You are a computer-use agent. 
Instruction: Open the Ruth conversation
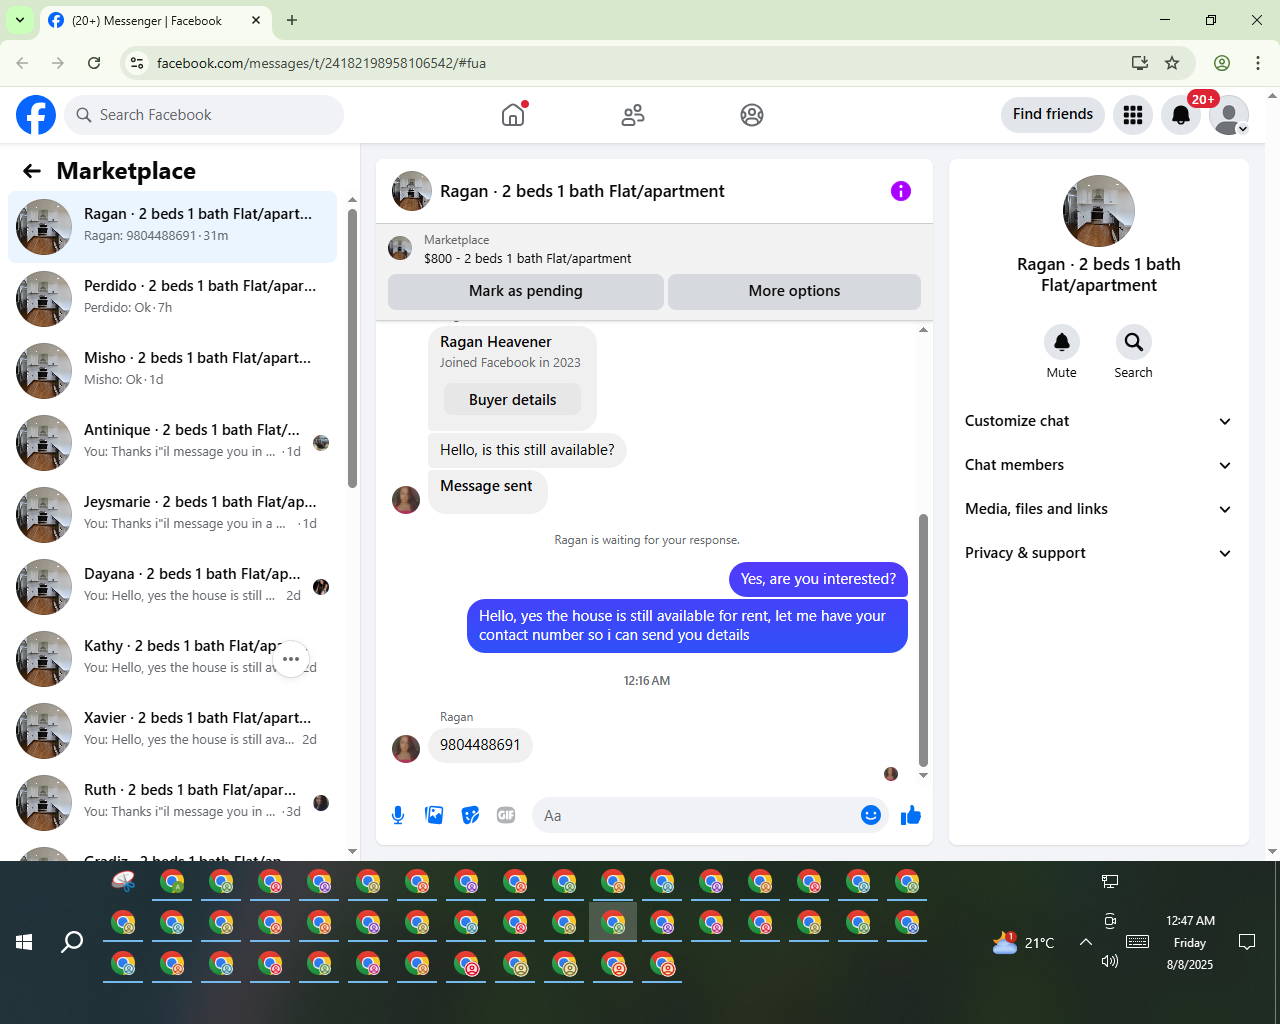(172, 803)
